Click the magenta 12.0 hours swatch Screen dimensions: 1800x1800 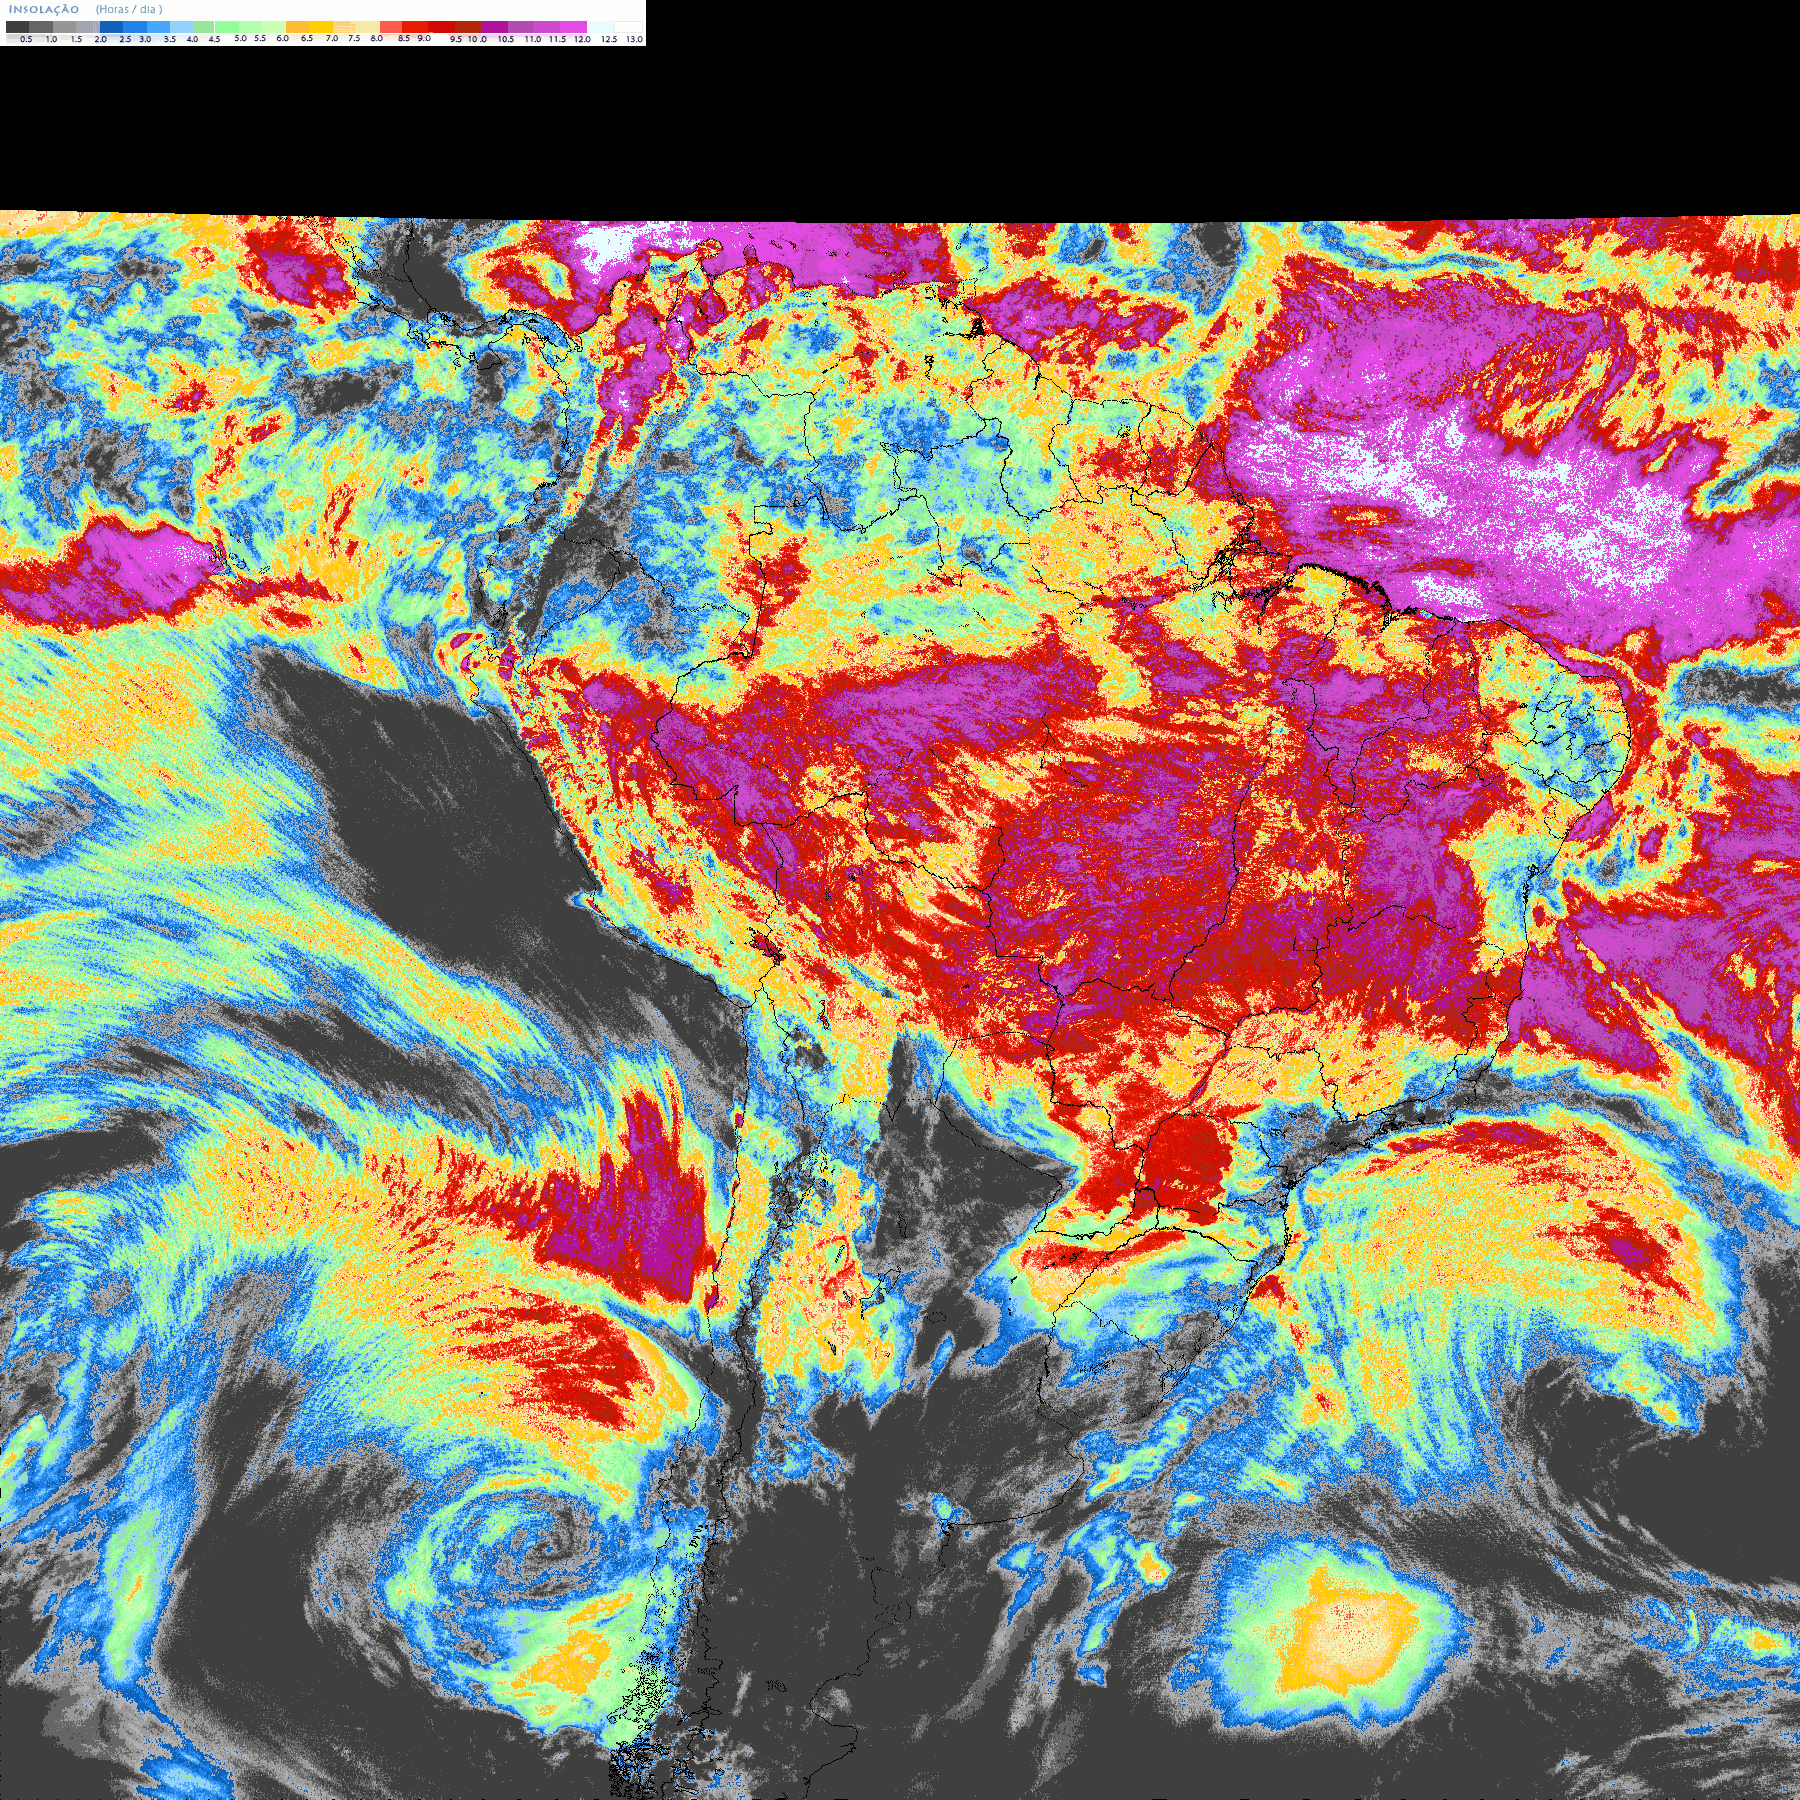(x=573, y=27)
